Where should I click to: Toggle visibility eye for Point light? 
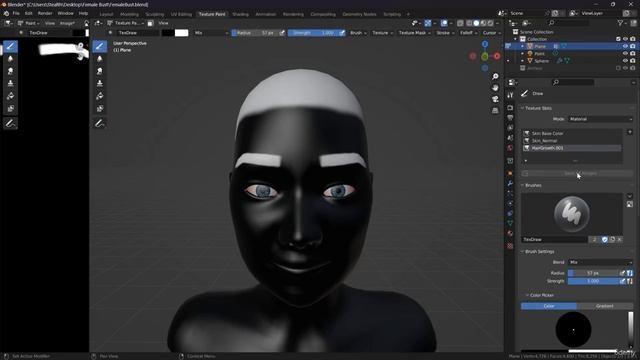coord(625,53)
